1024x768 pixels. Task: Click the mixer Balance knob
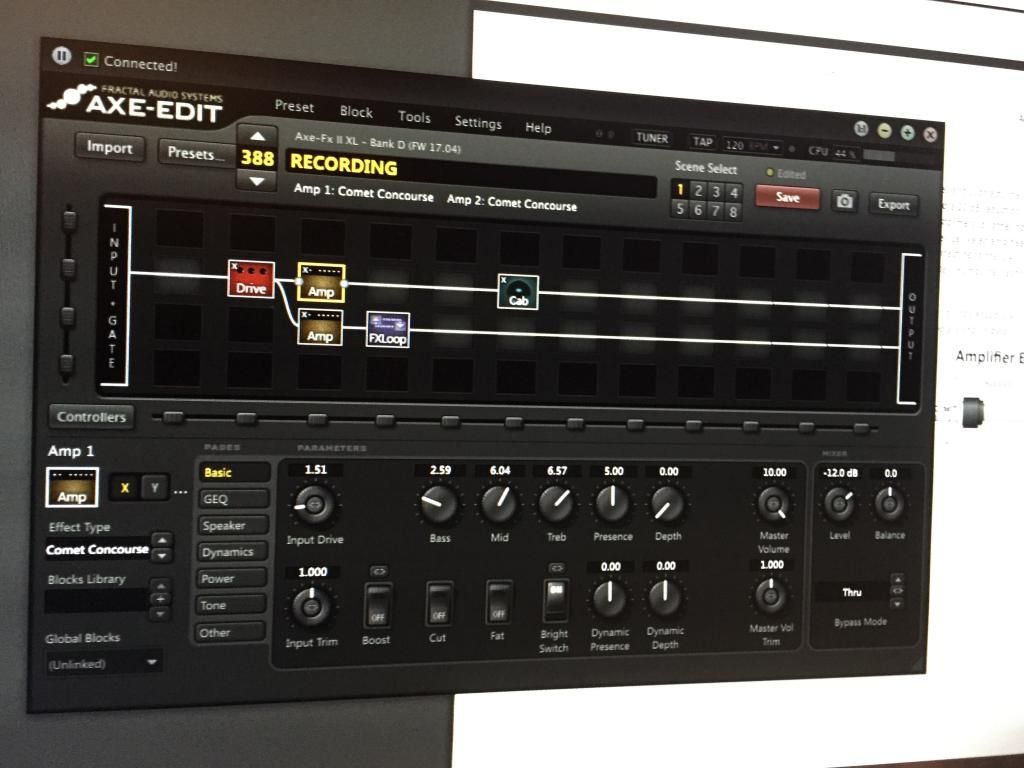(889, 504)
